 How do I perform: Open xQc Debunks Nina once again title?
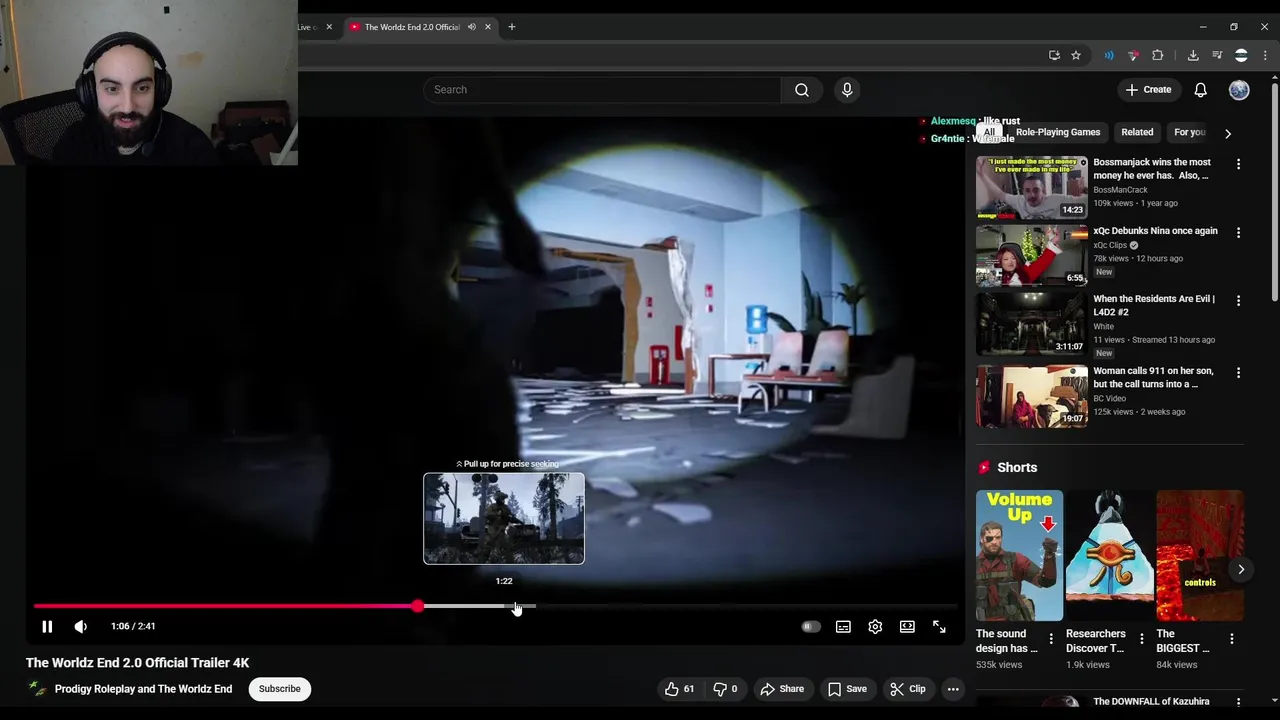(1155, 231)
